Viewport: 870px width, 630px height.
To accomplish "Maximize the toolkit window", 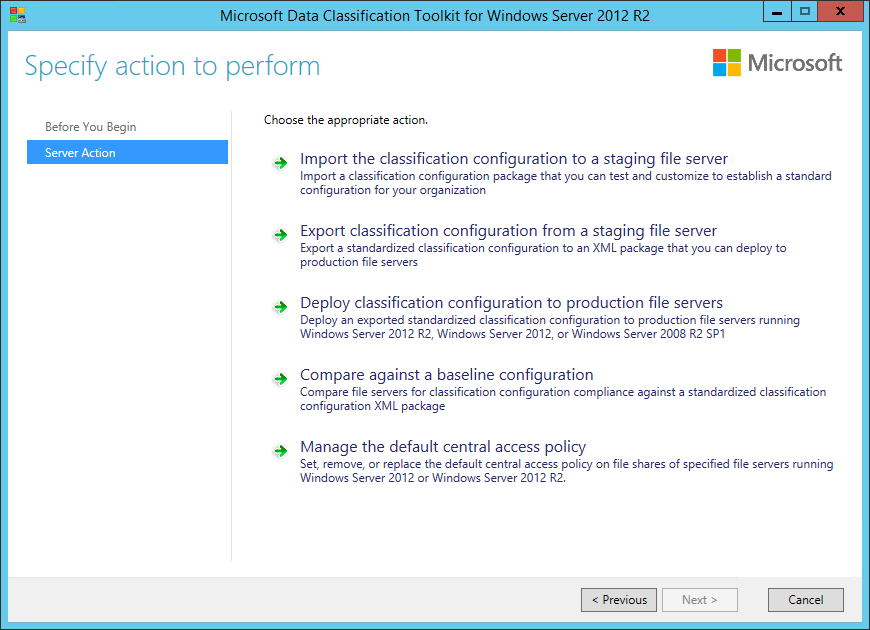I will point(805,12).
